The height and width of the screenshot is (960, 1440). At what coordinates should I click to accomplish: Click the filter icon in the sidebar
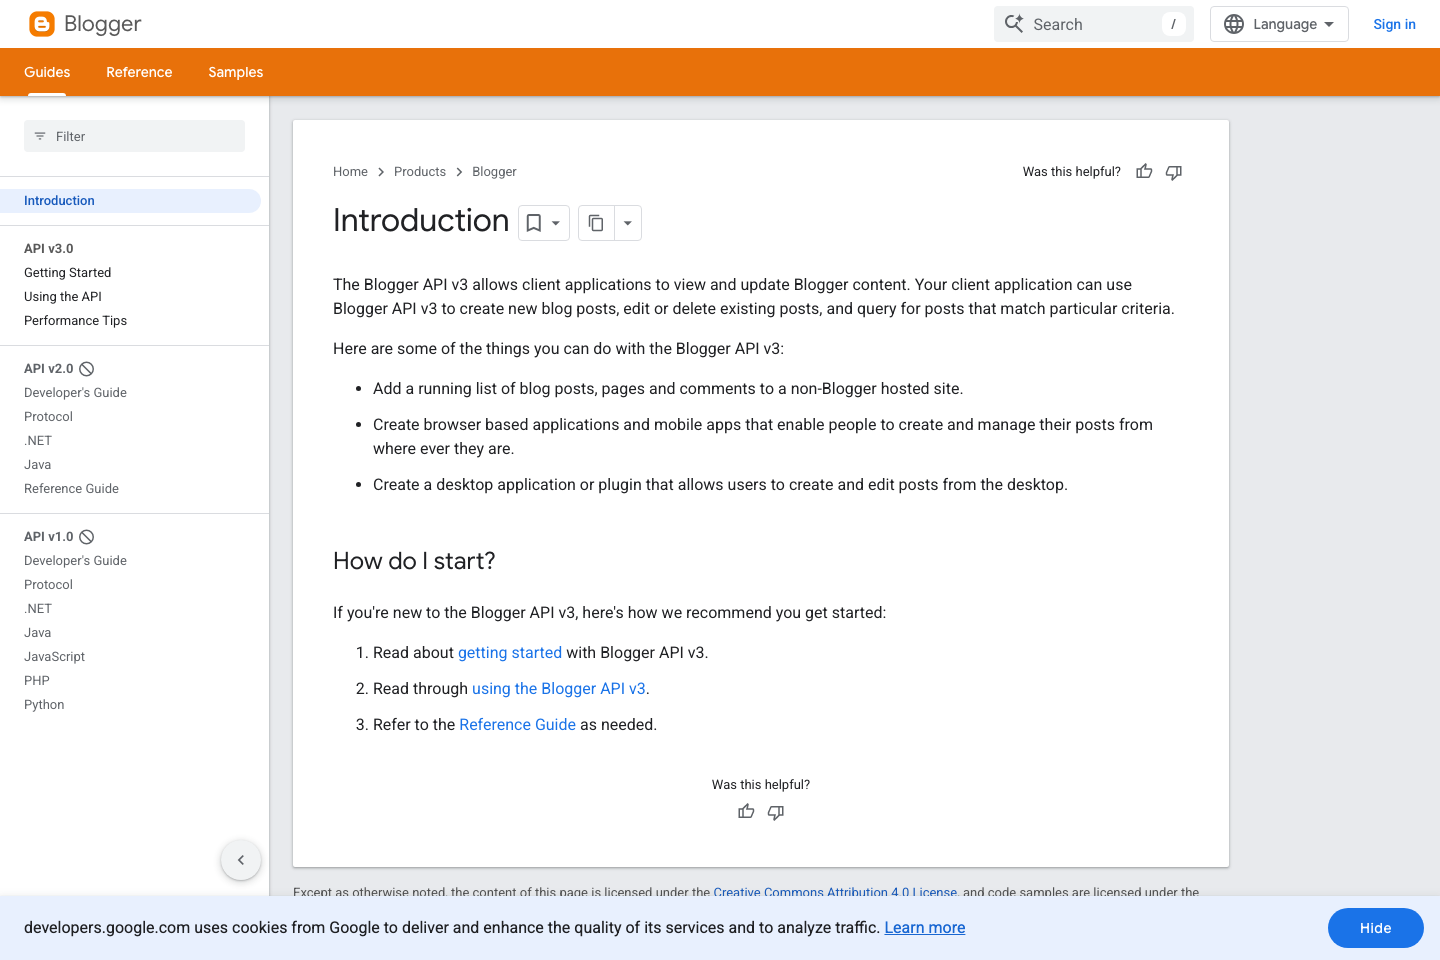40,136
